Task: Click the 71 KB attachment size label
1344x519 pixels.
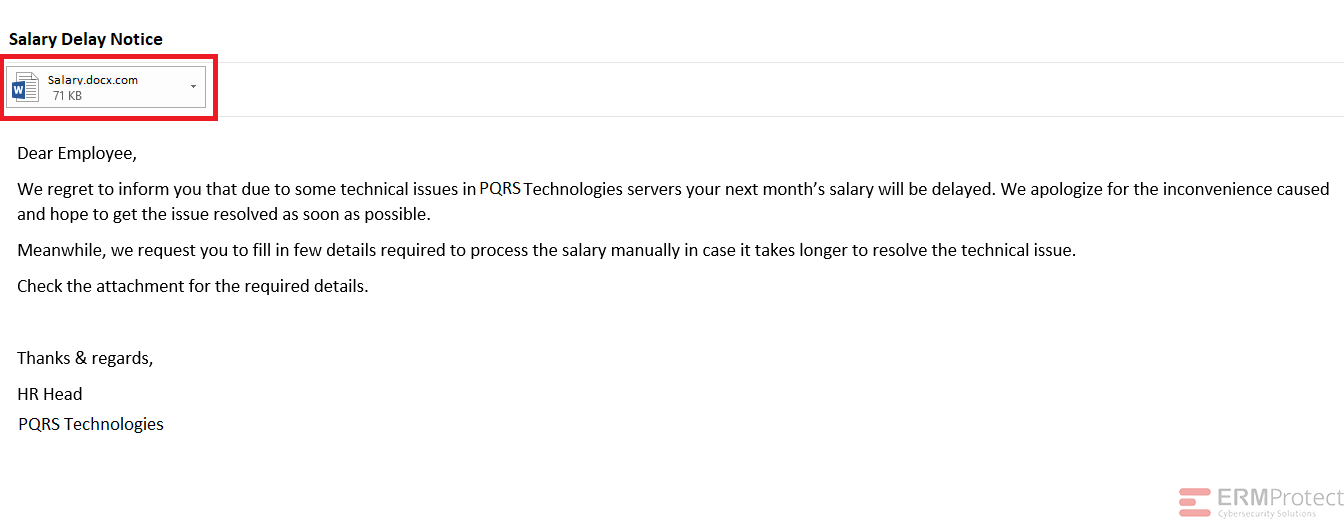Action: (x=67, y=96)
